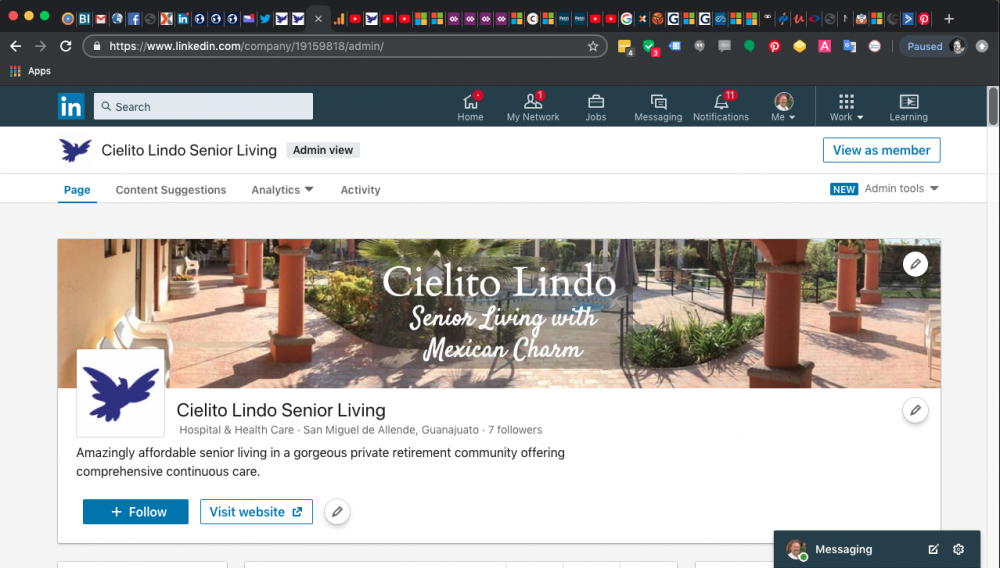Viewport: 1000px width, 568px height.
Task: Switch to the Activity tab
Action: tap(360, 190)
